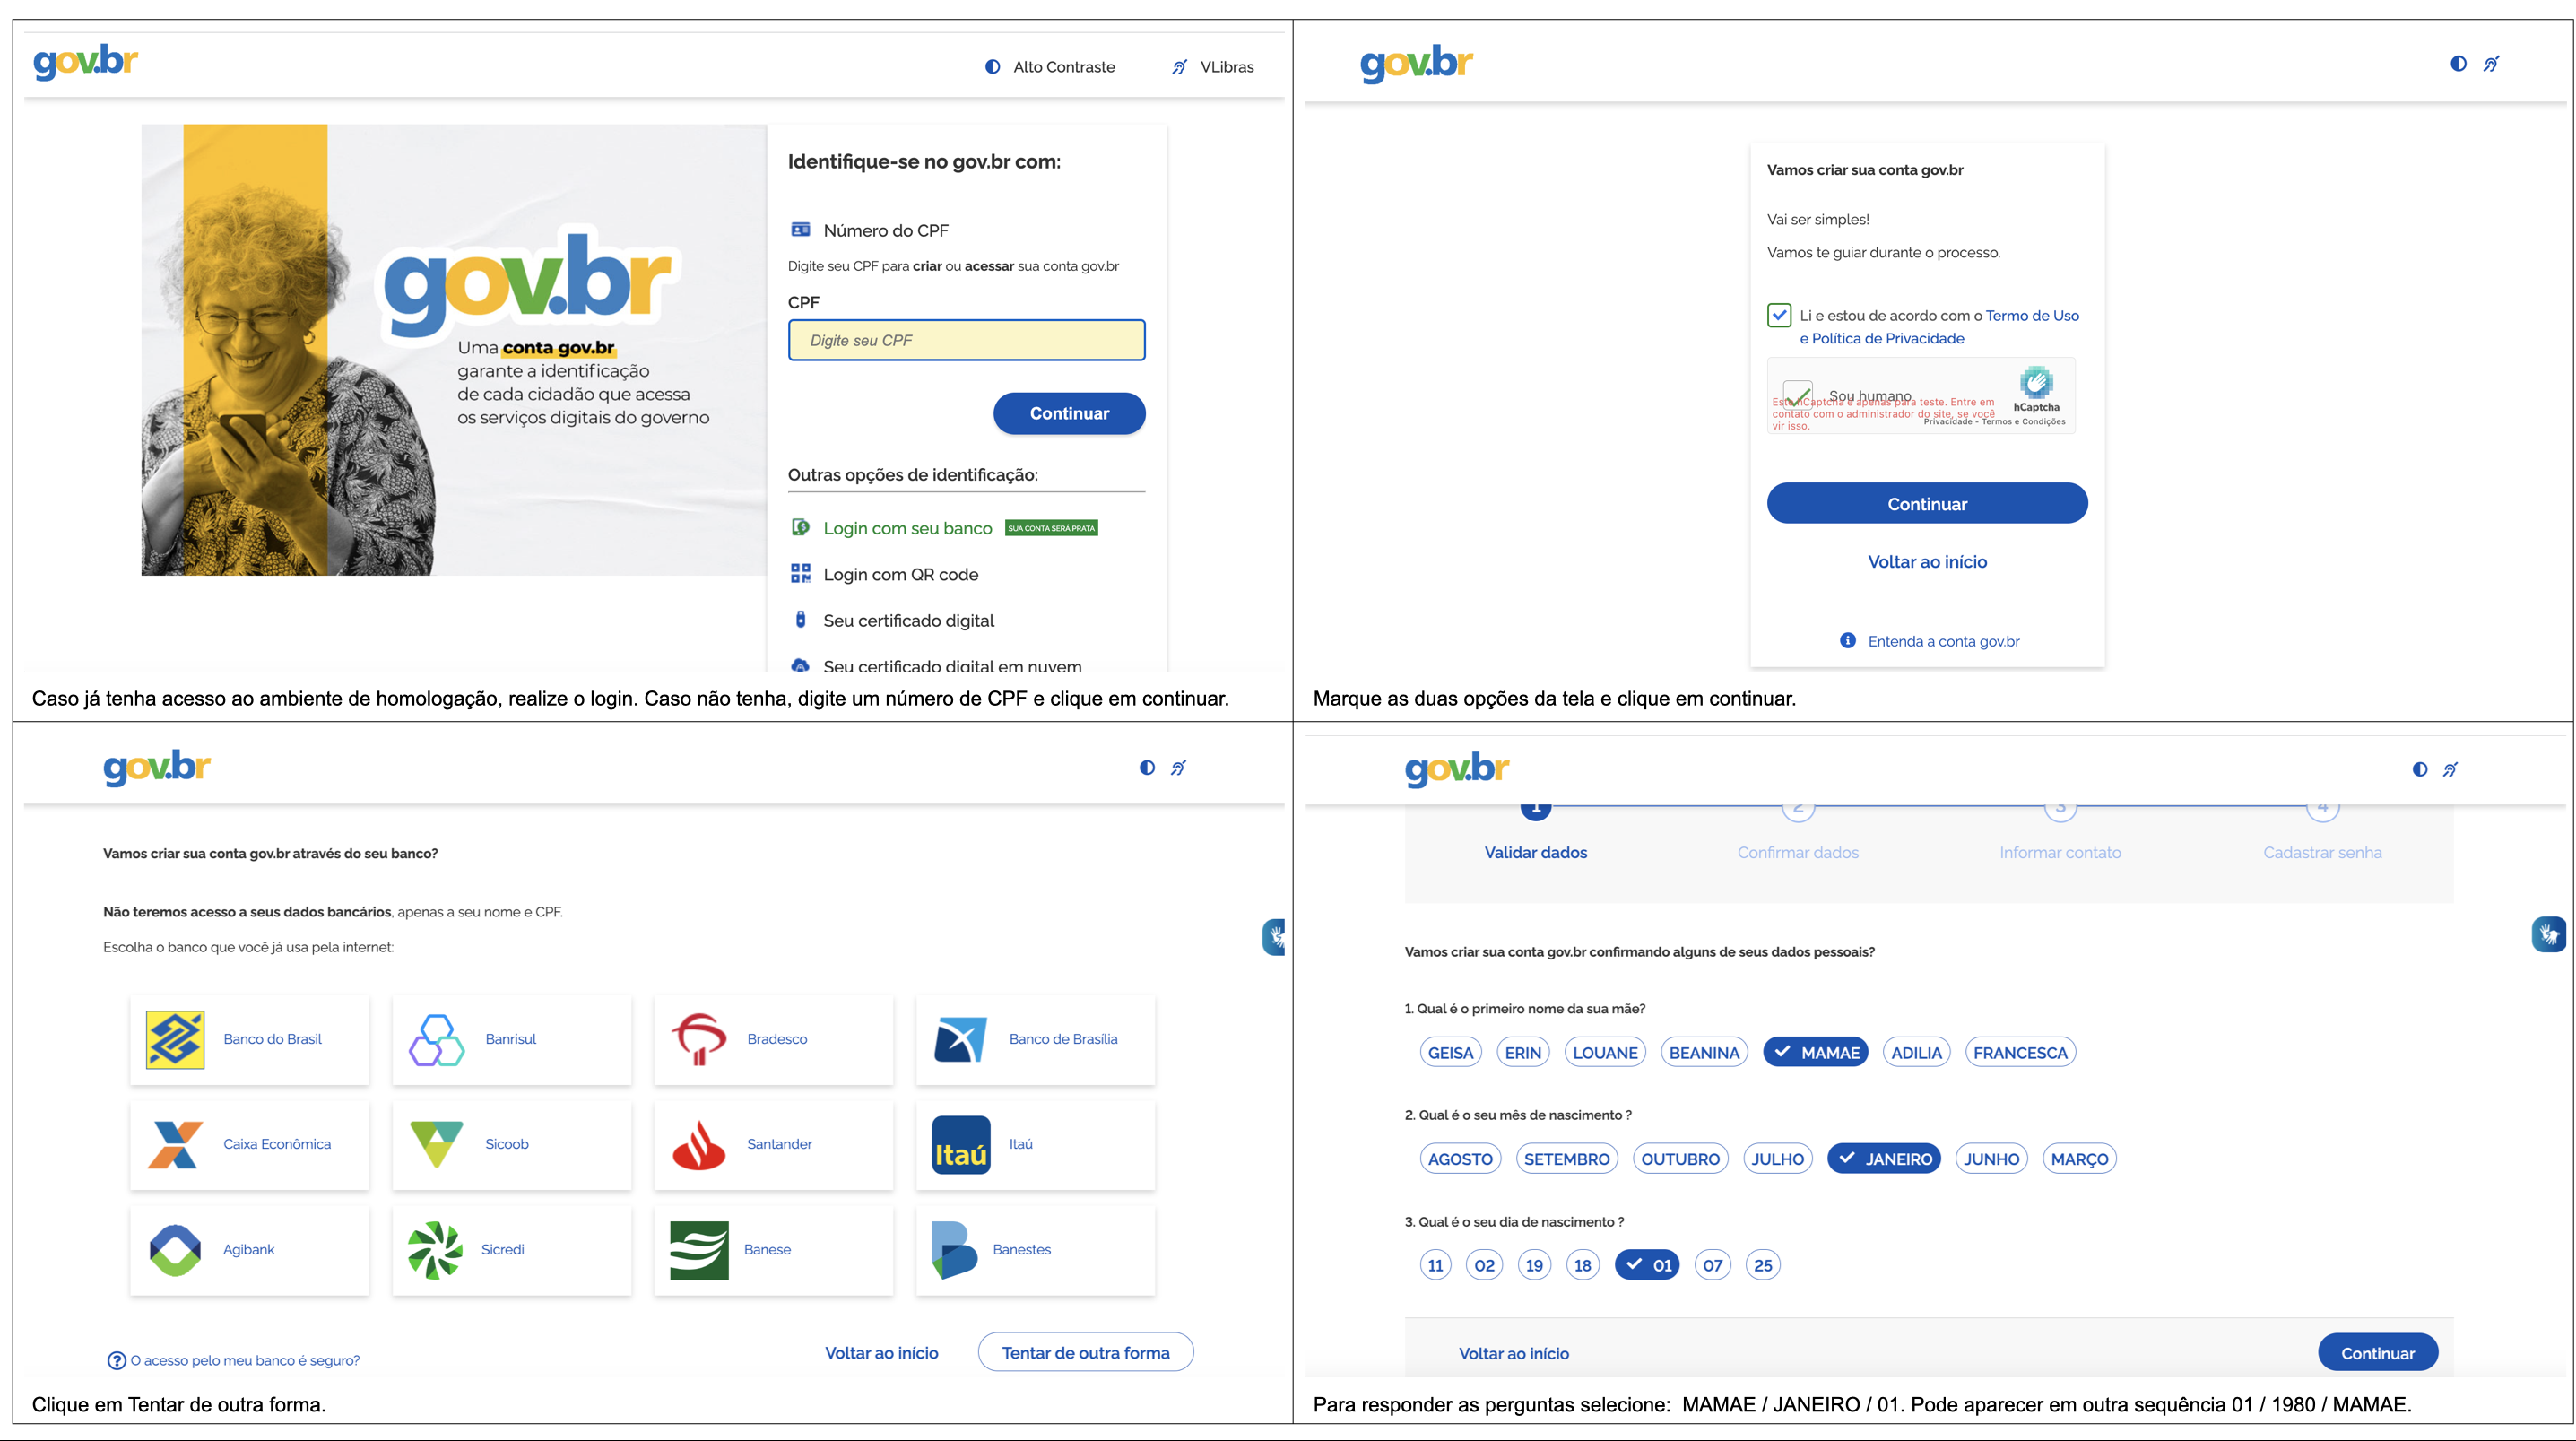The width and height of the screenshot is (2576, 1441).
Task: Click the Continuar button
Action: coord(1069,413)
